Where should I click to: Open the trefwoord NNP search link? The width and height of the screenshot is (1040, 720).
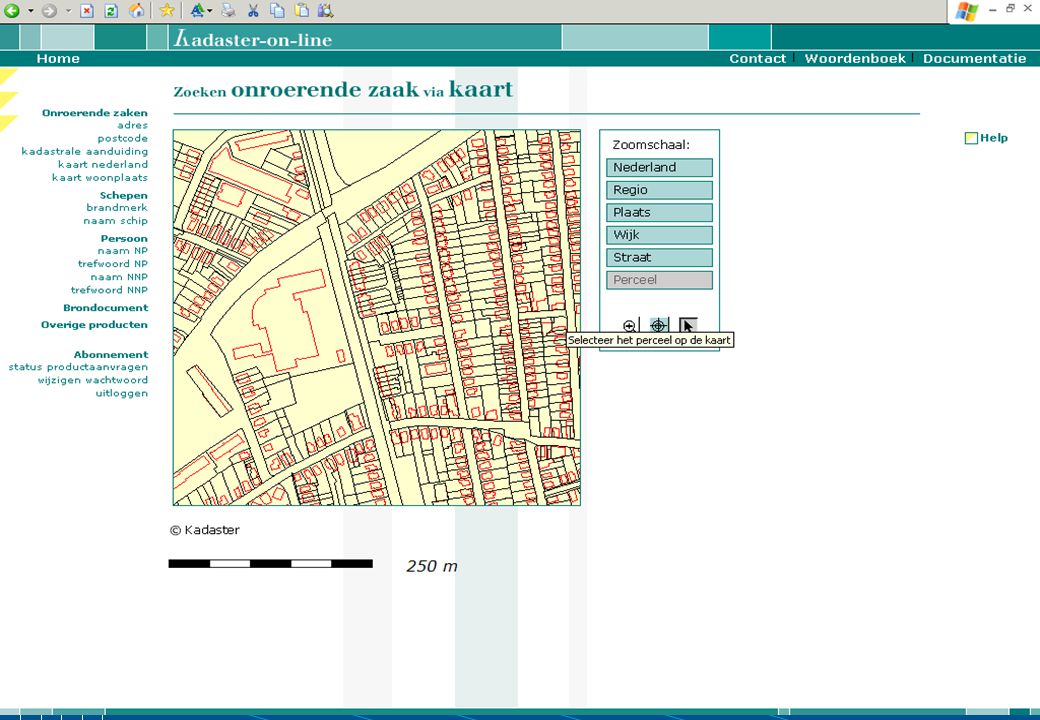click(x=109, y=290)
